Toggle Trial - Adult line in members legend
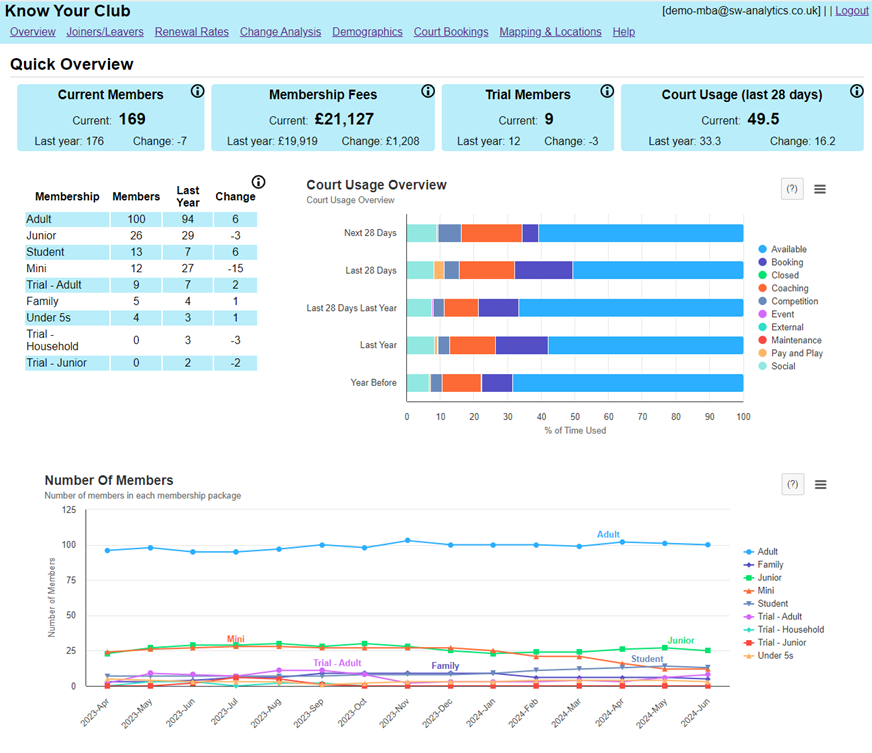The width and height of the screenshot is (872, 753). click(x=773, y=616)
